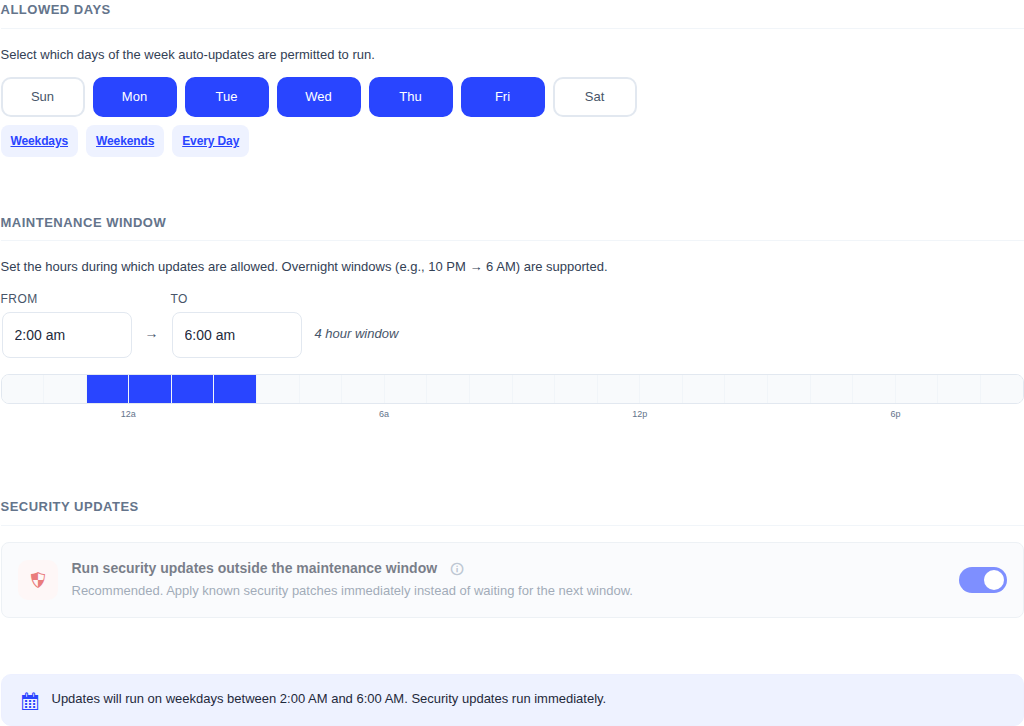Click the 12p label under timeline
1024x726 pixels.
tap(639, 414)
